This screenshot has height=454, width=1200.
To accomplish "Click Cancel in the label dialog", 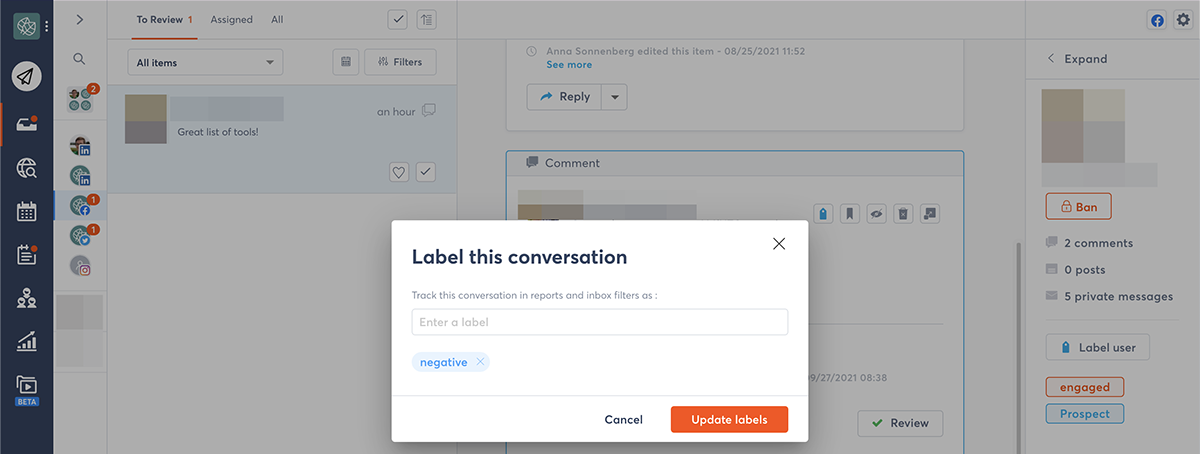I will [x=624, y=420].
